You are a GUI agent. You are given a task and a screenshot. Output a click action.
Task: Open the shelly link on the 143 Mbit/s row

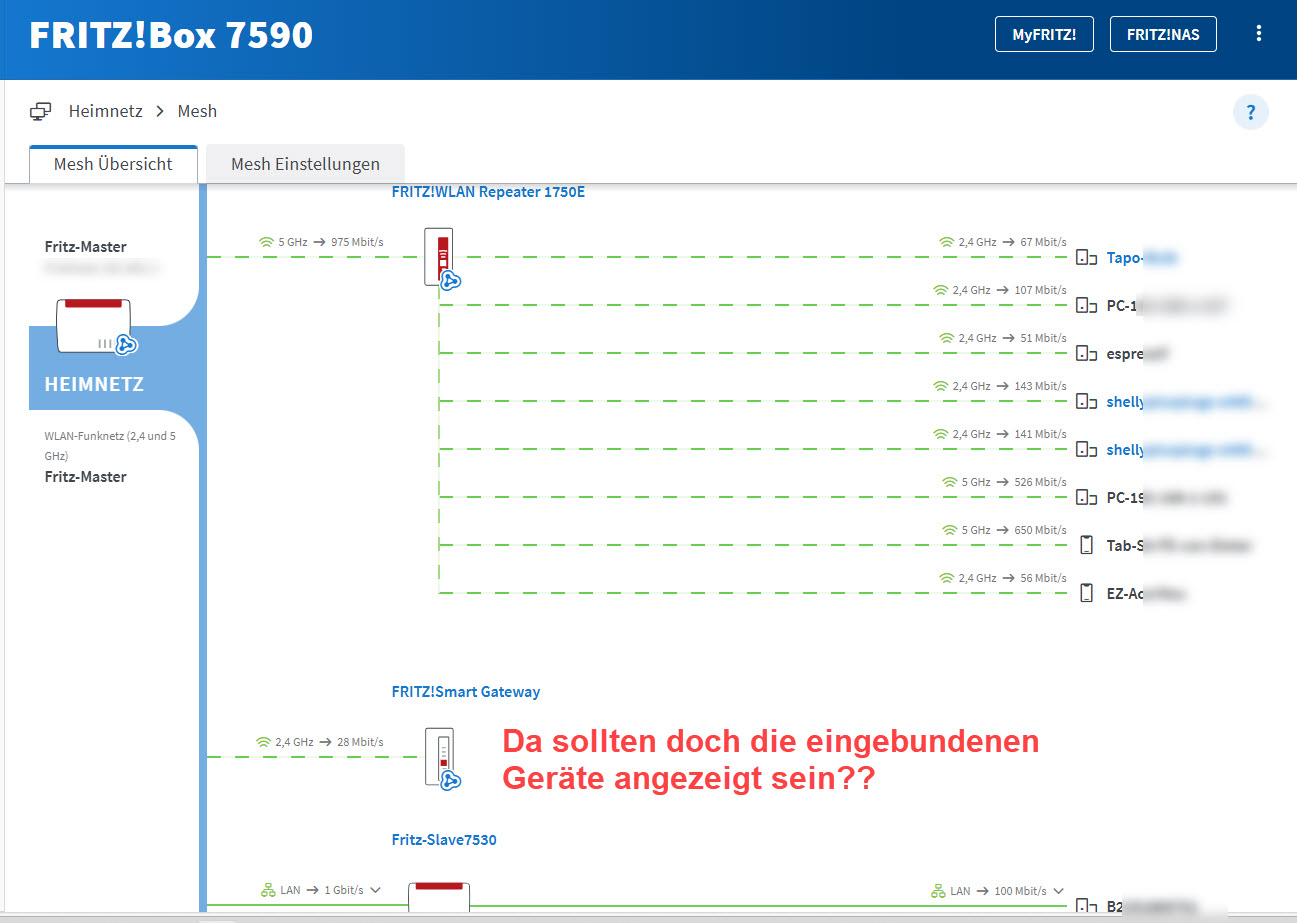pos(1188,402)
